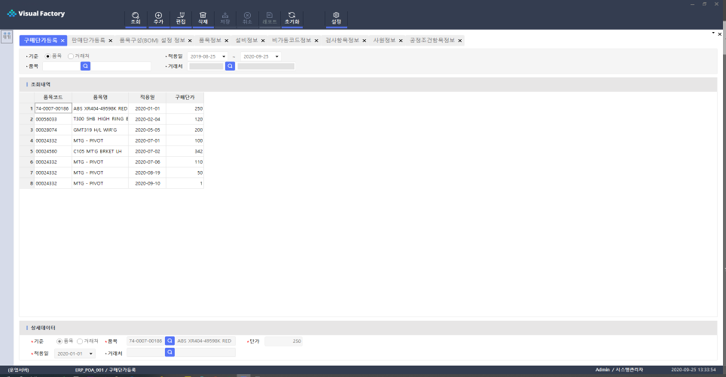The width and height of the screenshot is (726, 377).
Task: Close the 구매단가등록 tab
Action: point(63,41)
